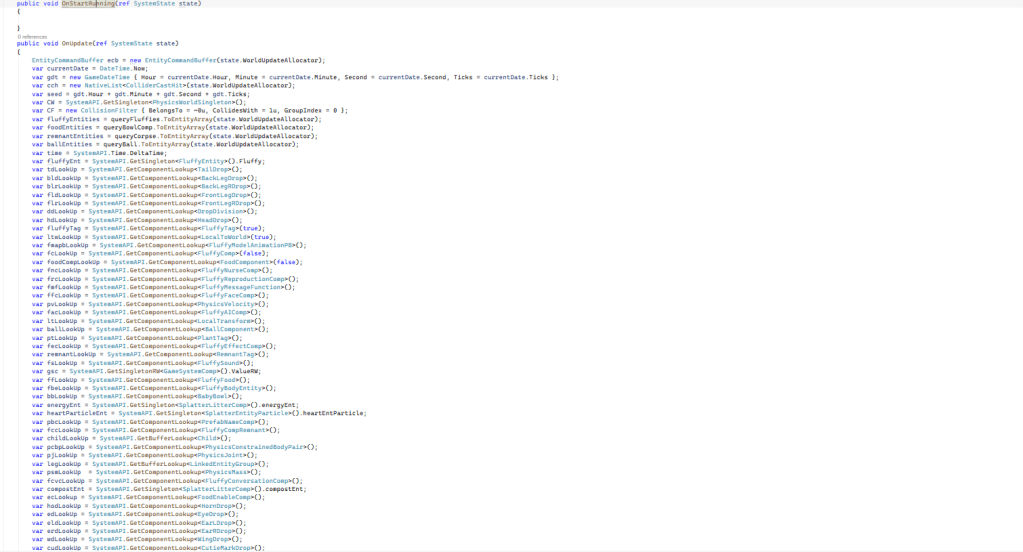Click 'LocalToWorld' in the ltwLookUp line

(224, 237)
